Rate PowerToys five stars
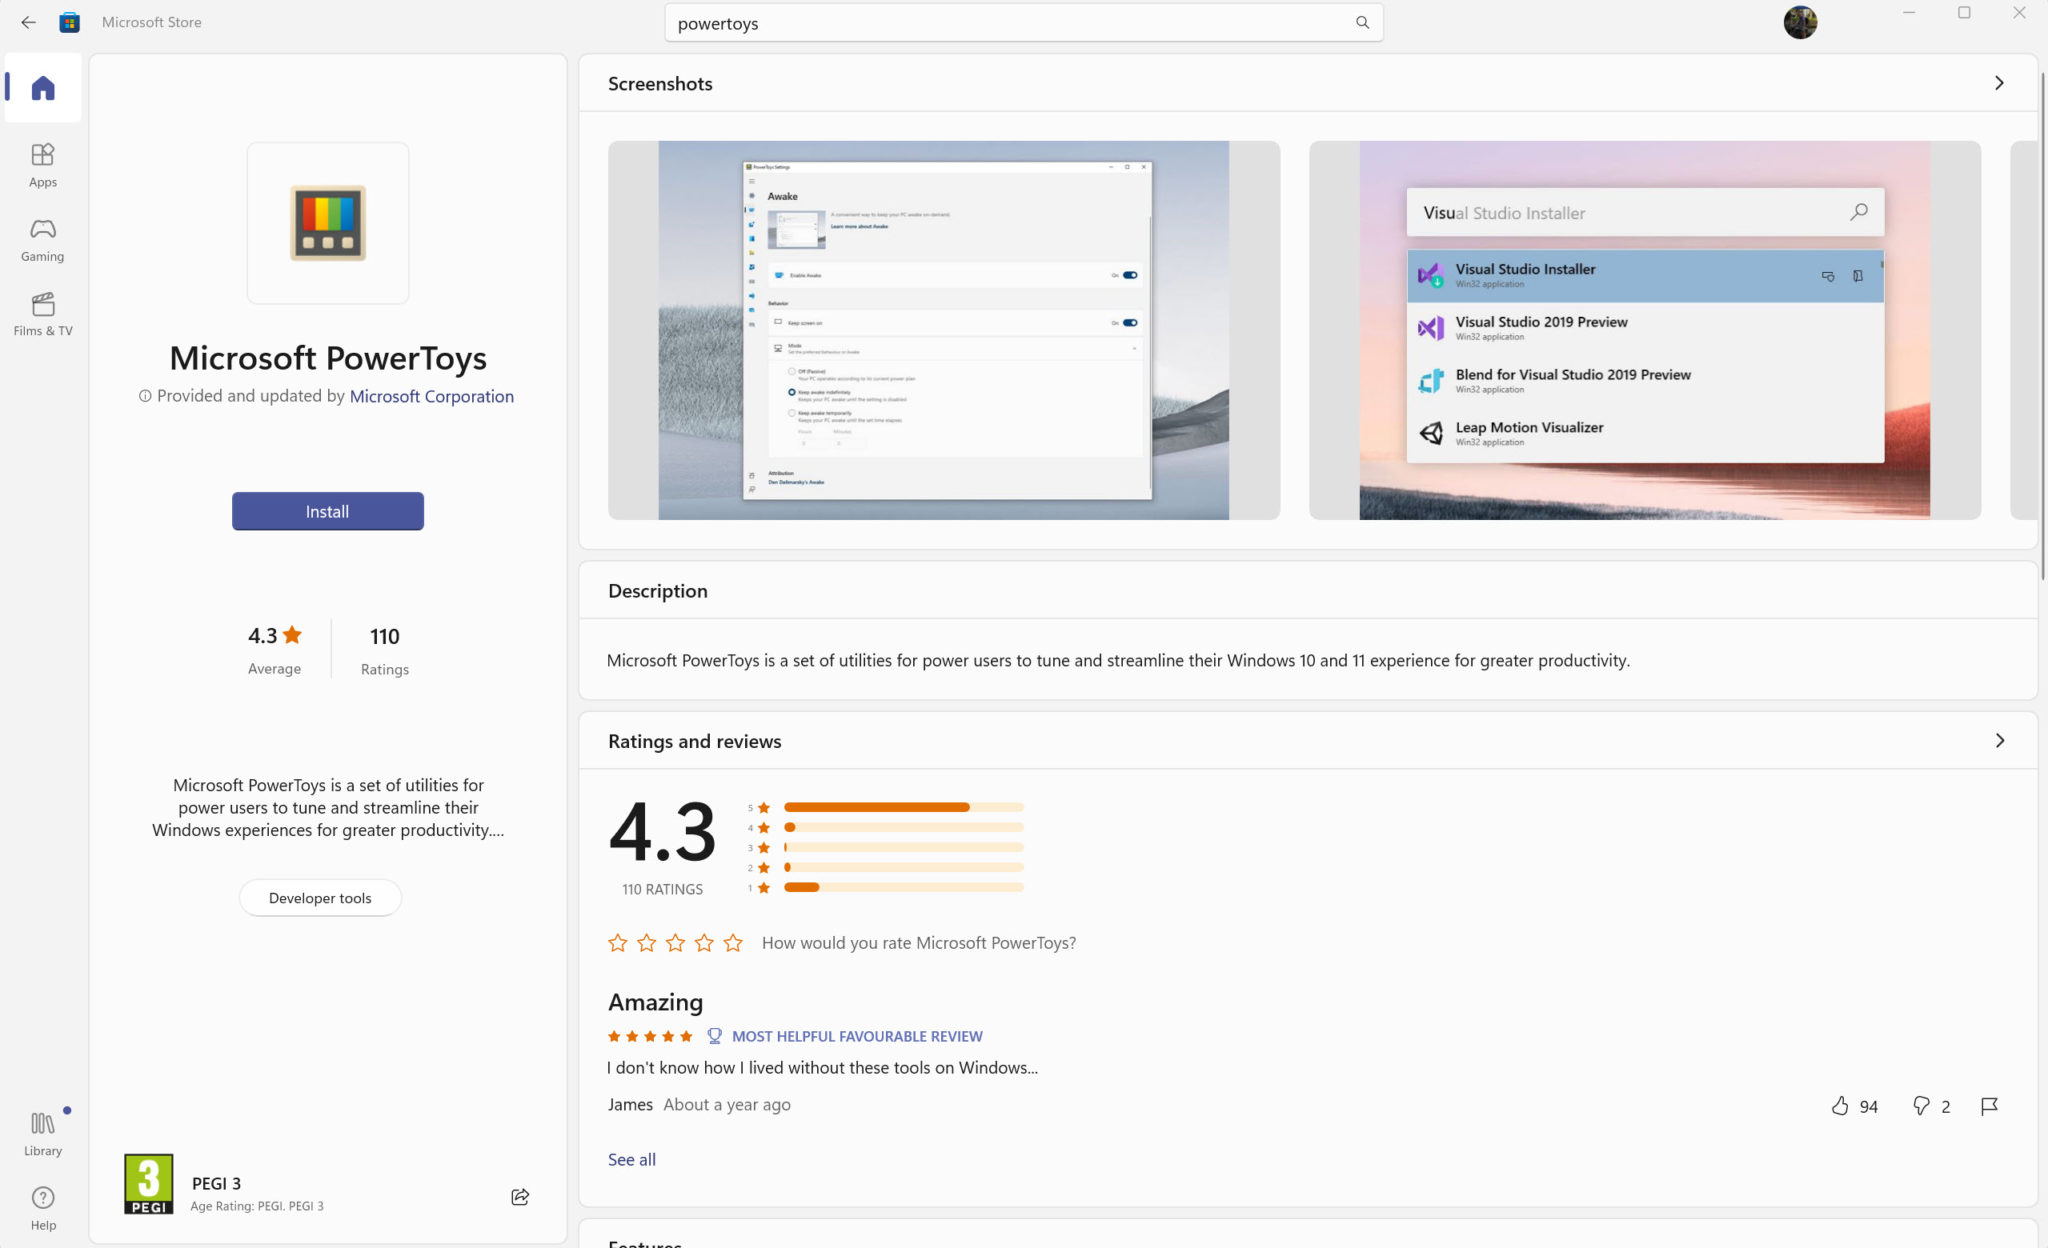 [x=733, y=942]
